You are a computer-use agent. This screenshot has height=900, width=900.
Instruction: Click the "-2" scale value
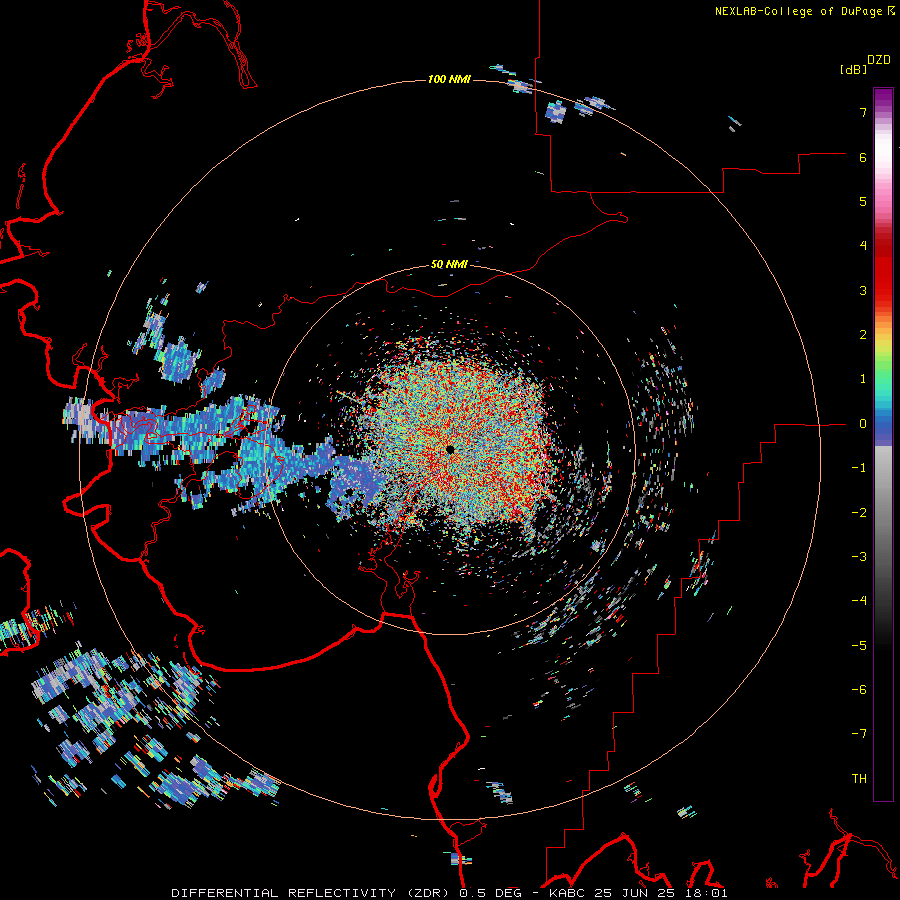point(859,513)
